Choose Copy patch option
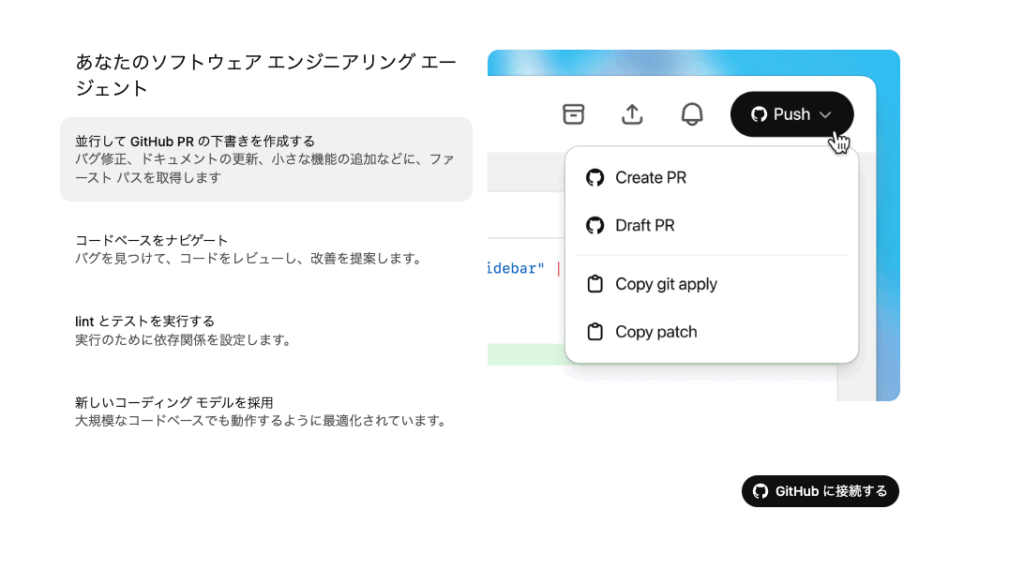Viewport: 1024px width, 569px height. 711,332
